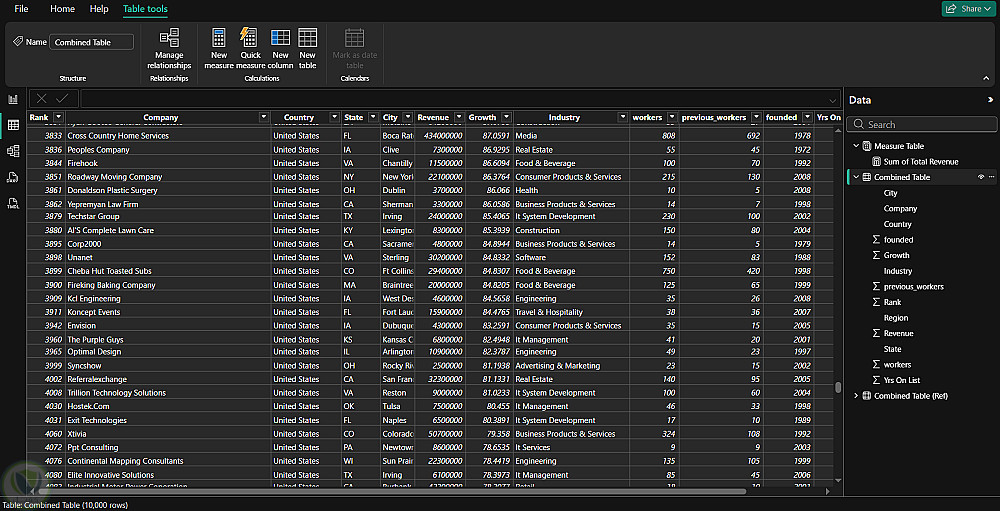This screenshot has height=511, width=1000.
Task: Open the File menu
Action: [21, 9]
